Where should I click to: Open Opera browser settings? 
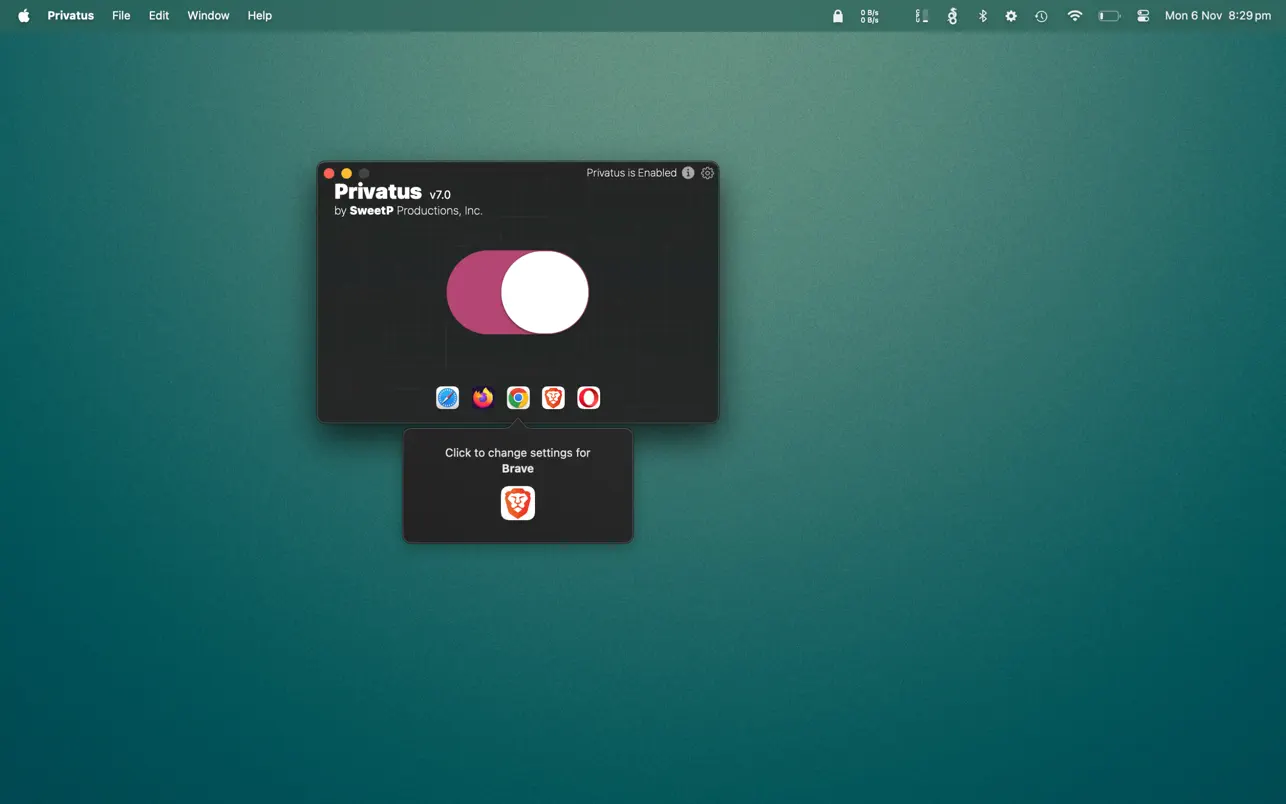(x=588, y=398)
